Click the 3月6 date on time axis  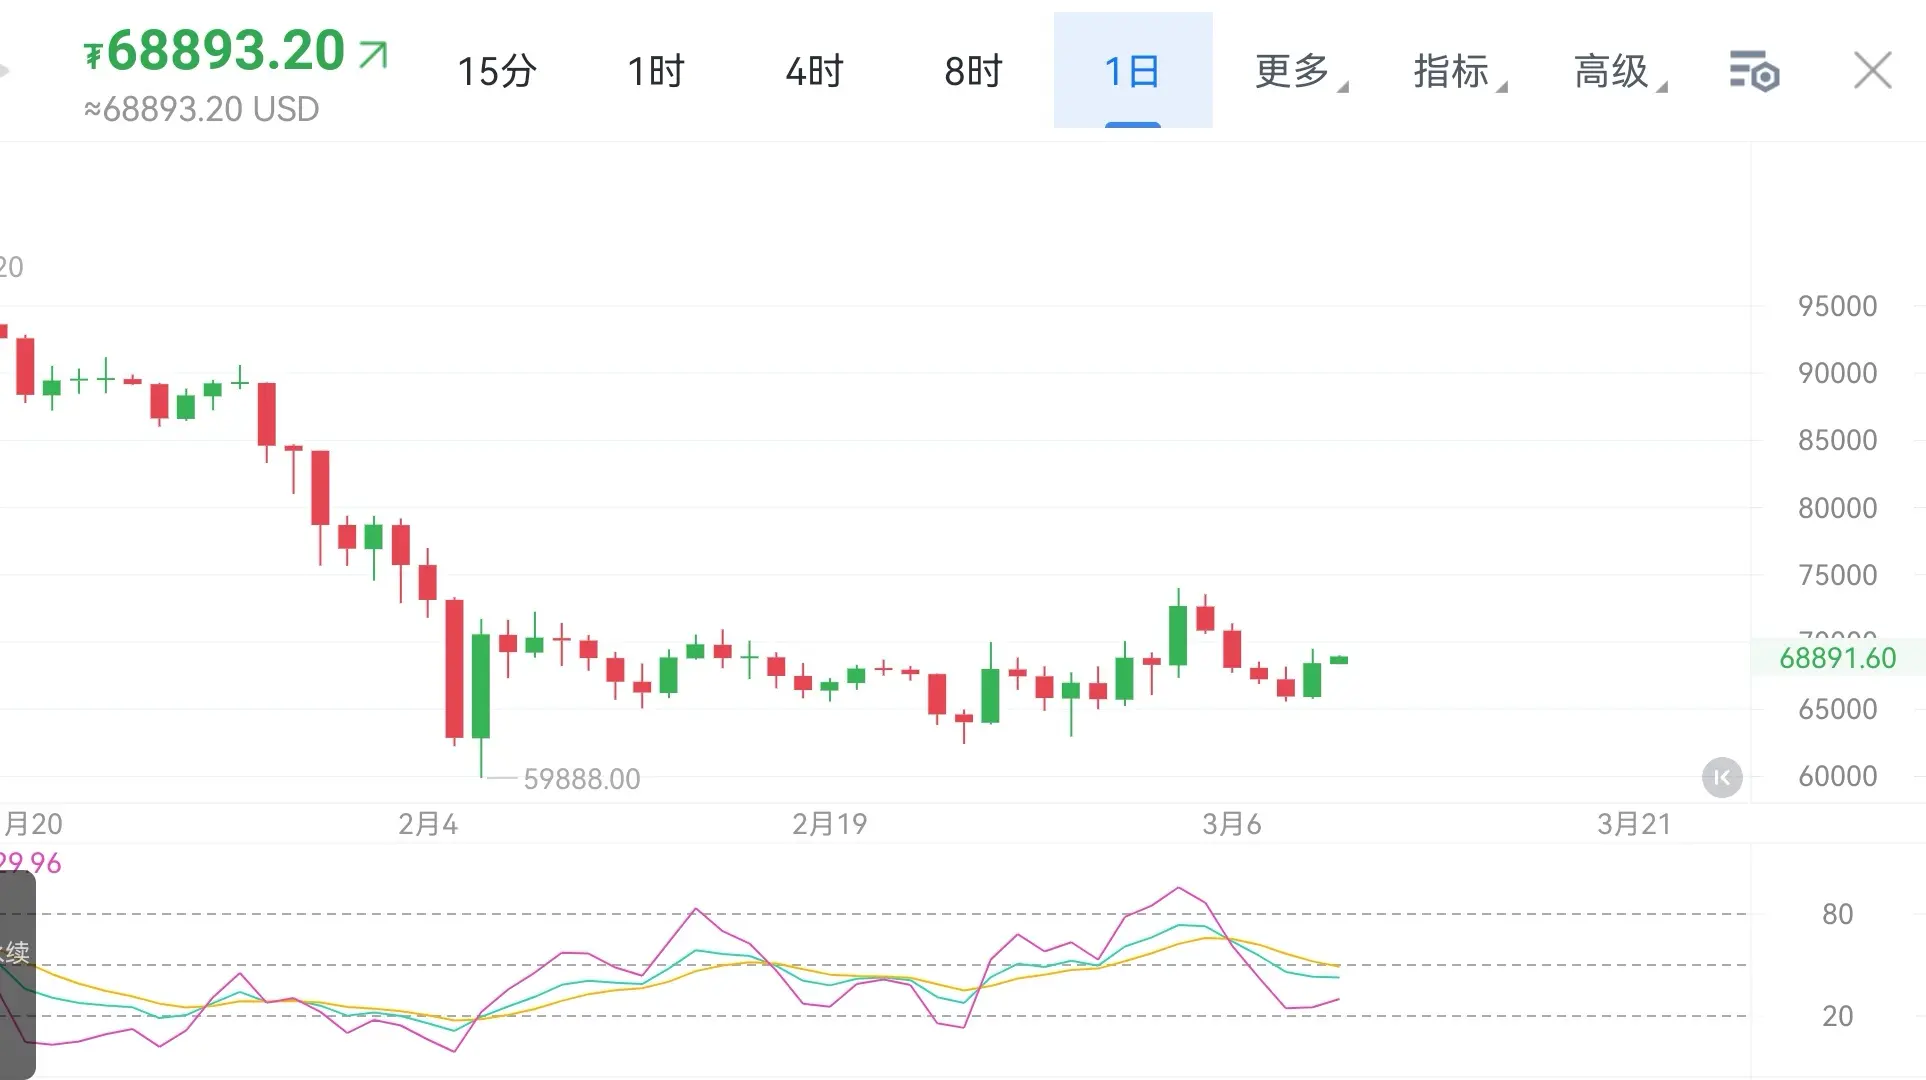(1231, 824)
